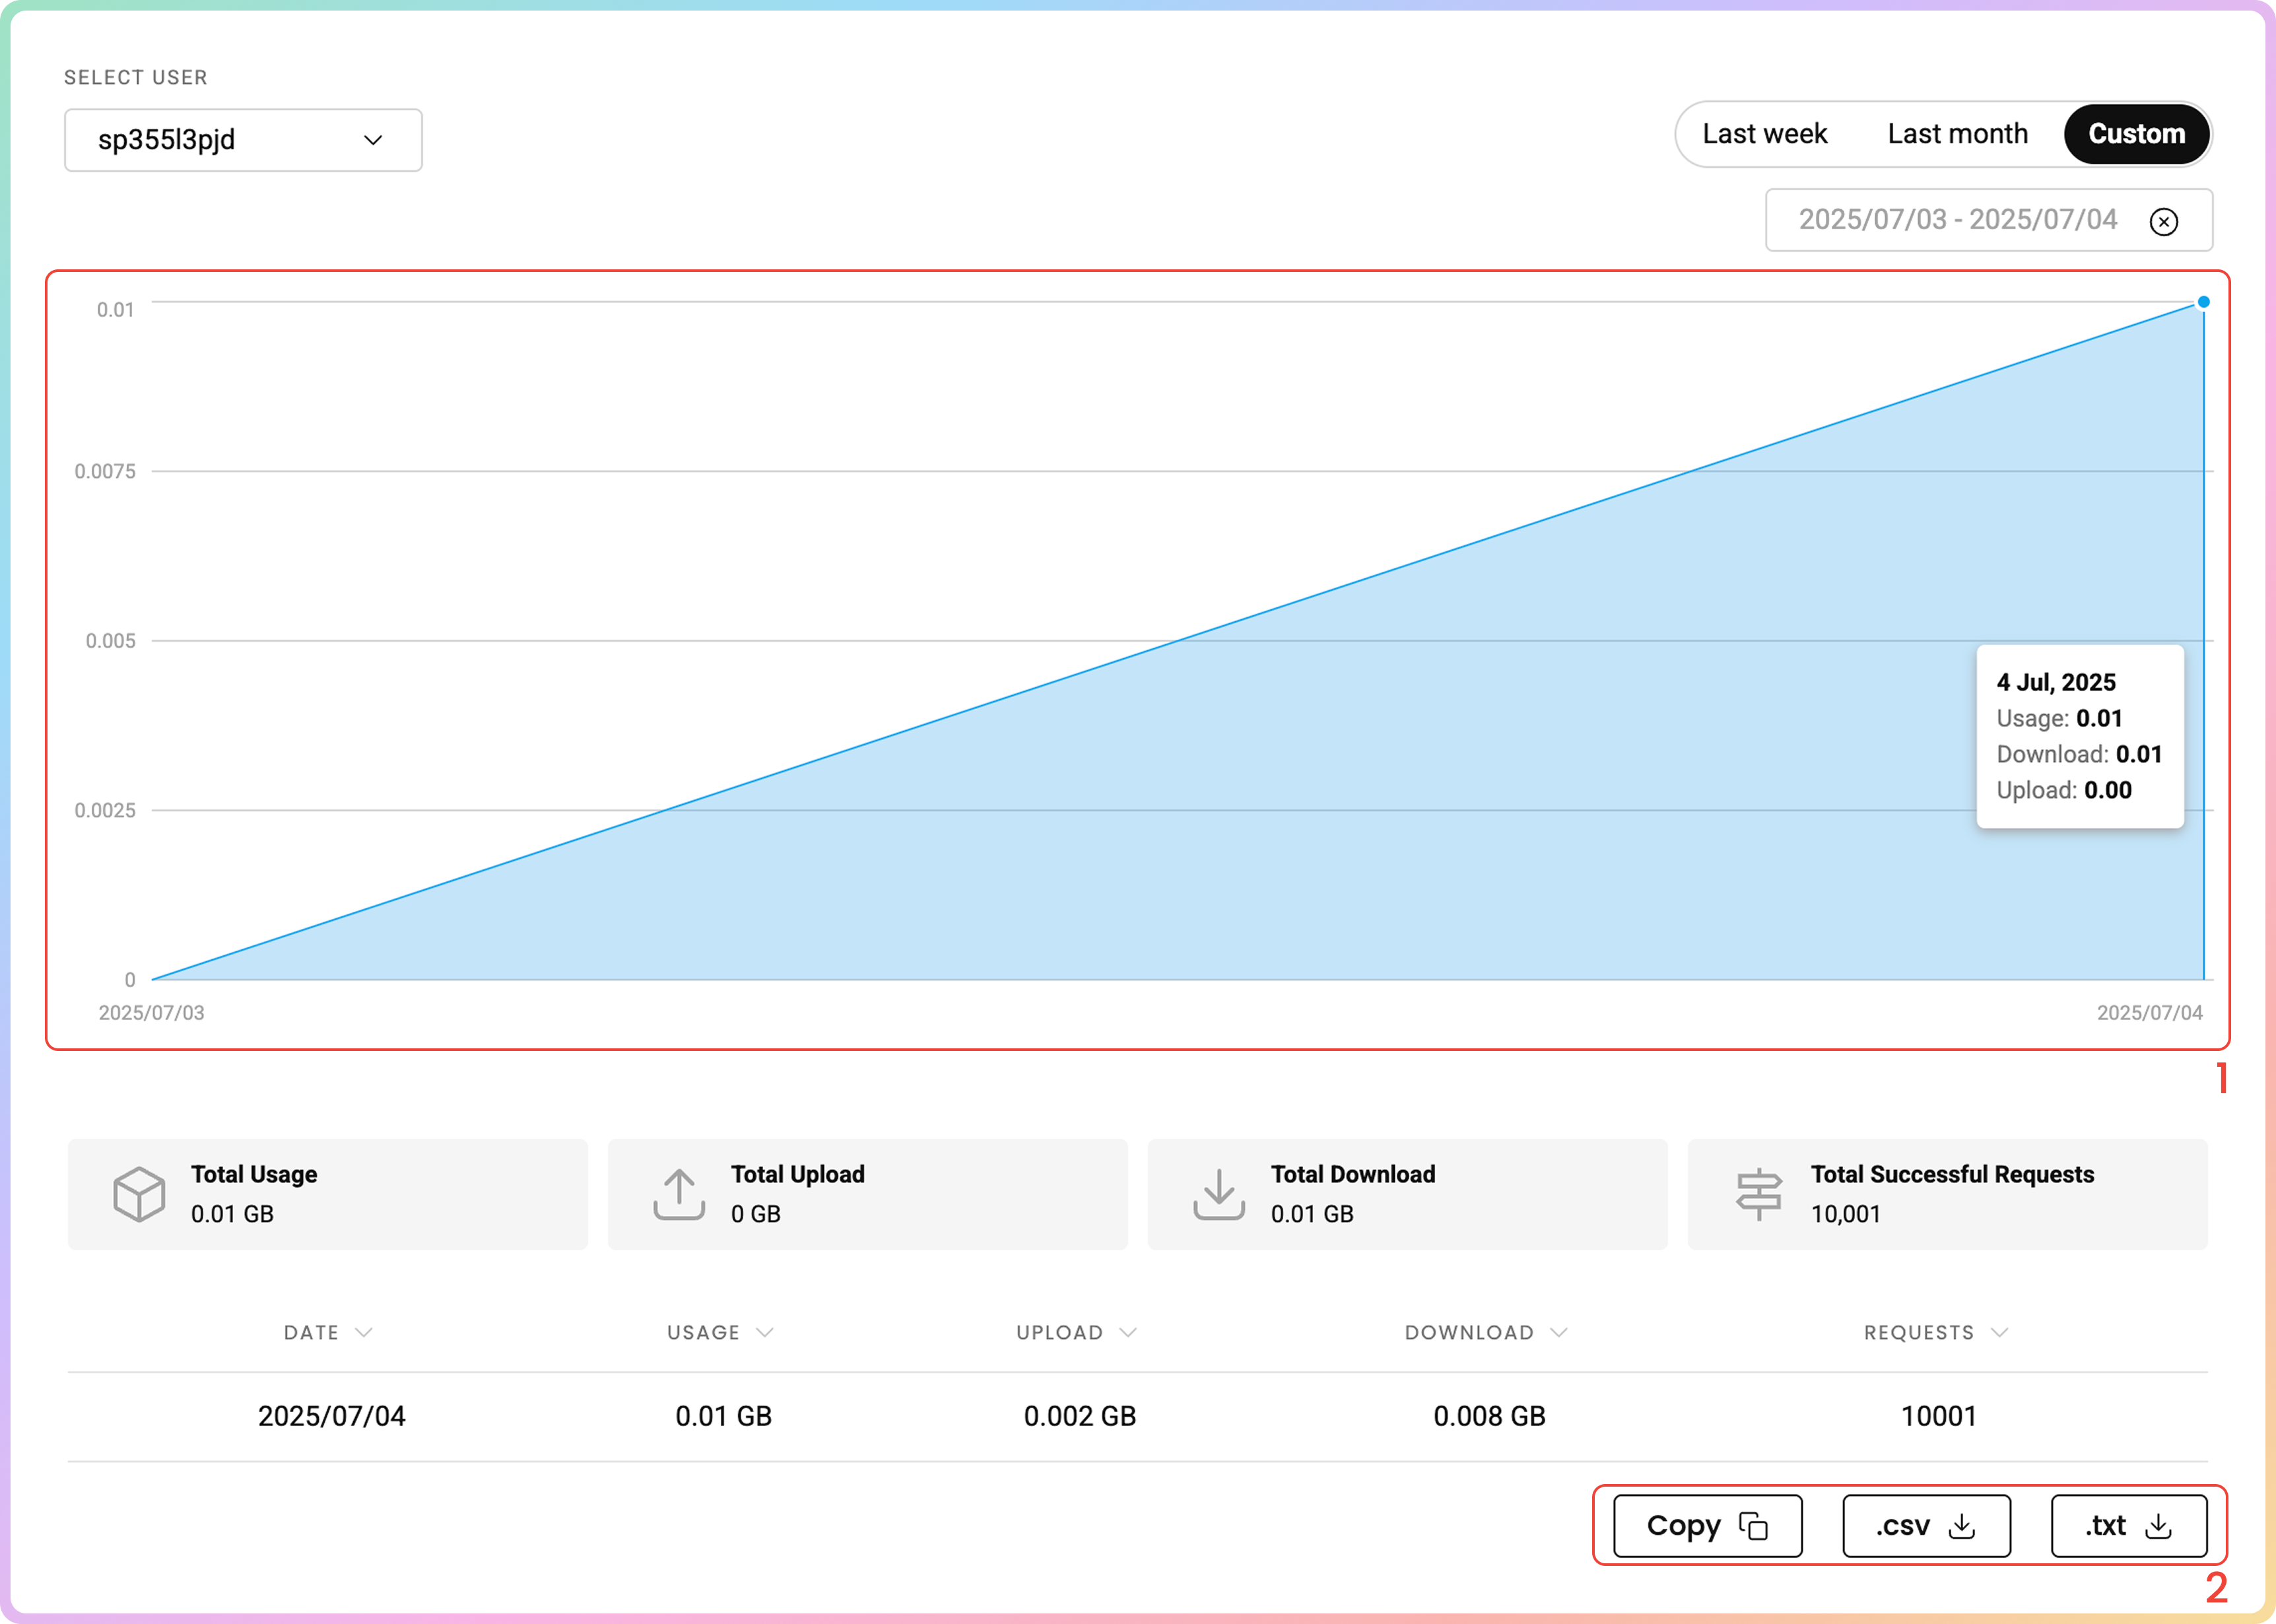Viewport: 2276px width, 1624px height.
Task: Select the 10001 requests cell
Action: tap(1938, 1416)
